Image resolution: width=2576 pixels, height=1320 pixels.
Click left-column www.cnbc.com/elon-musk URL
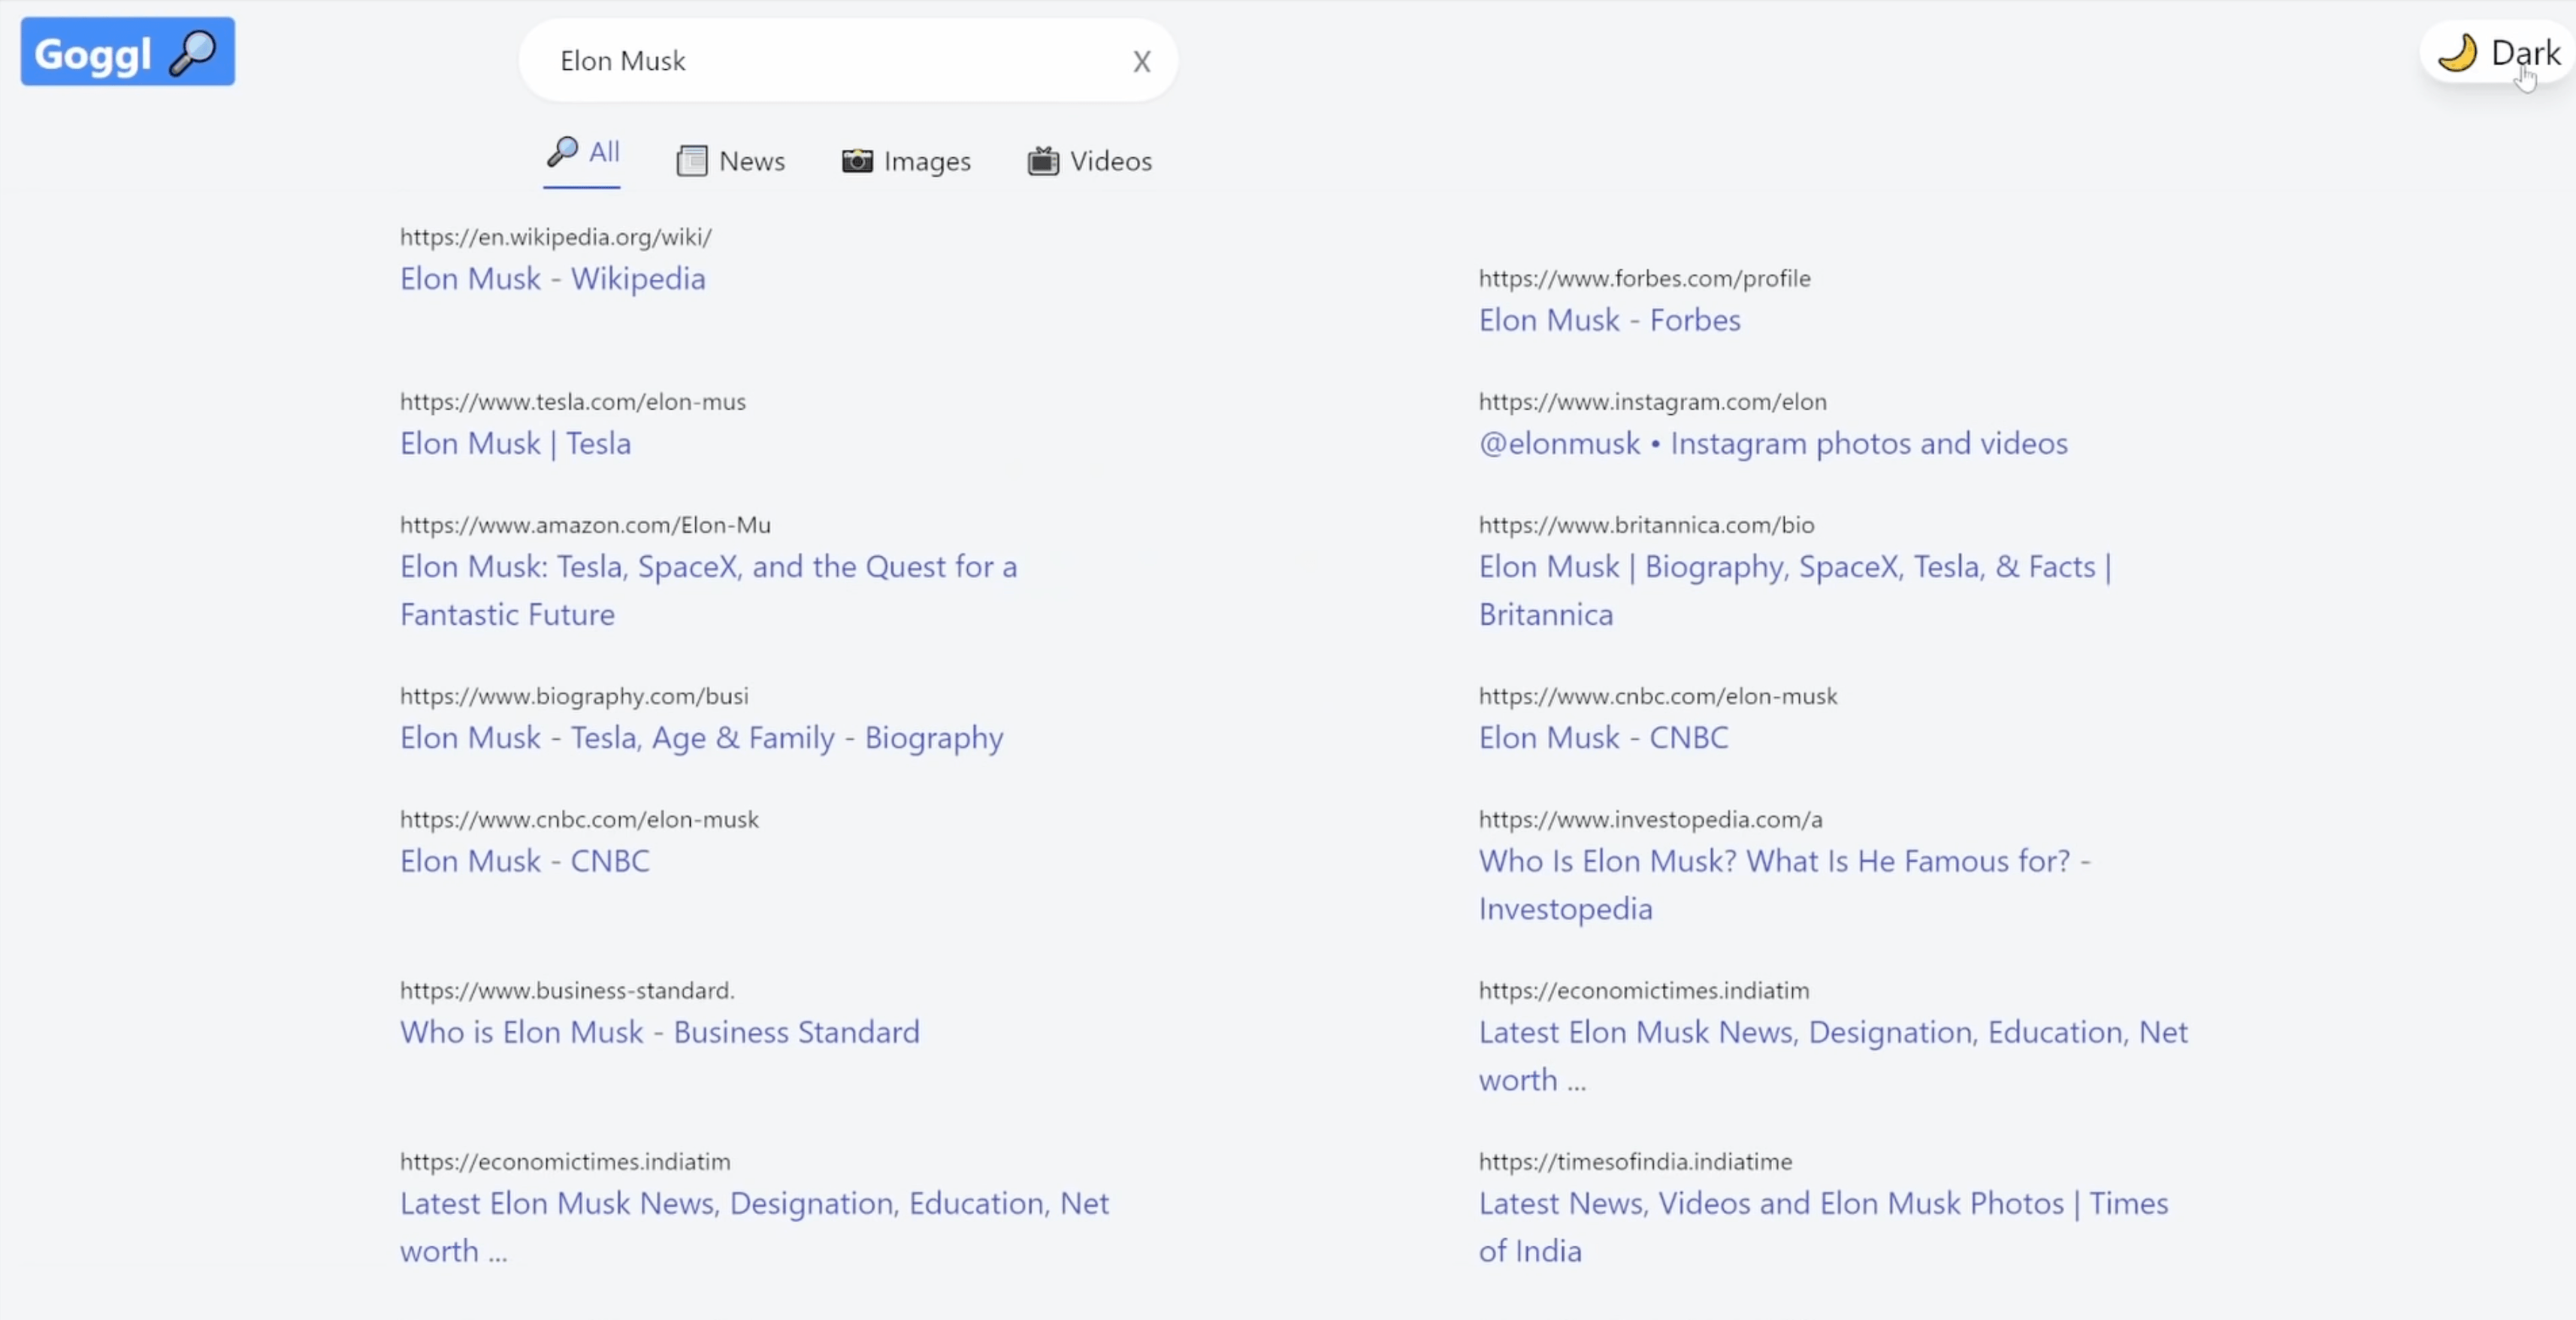point(579,820)
